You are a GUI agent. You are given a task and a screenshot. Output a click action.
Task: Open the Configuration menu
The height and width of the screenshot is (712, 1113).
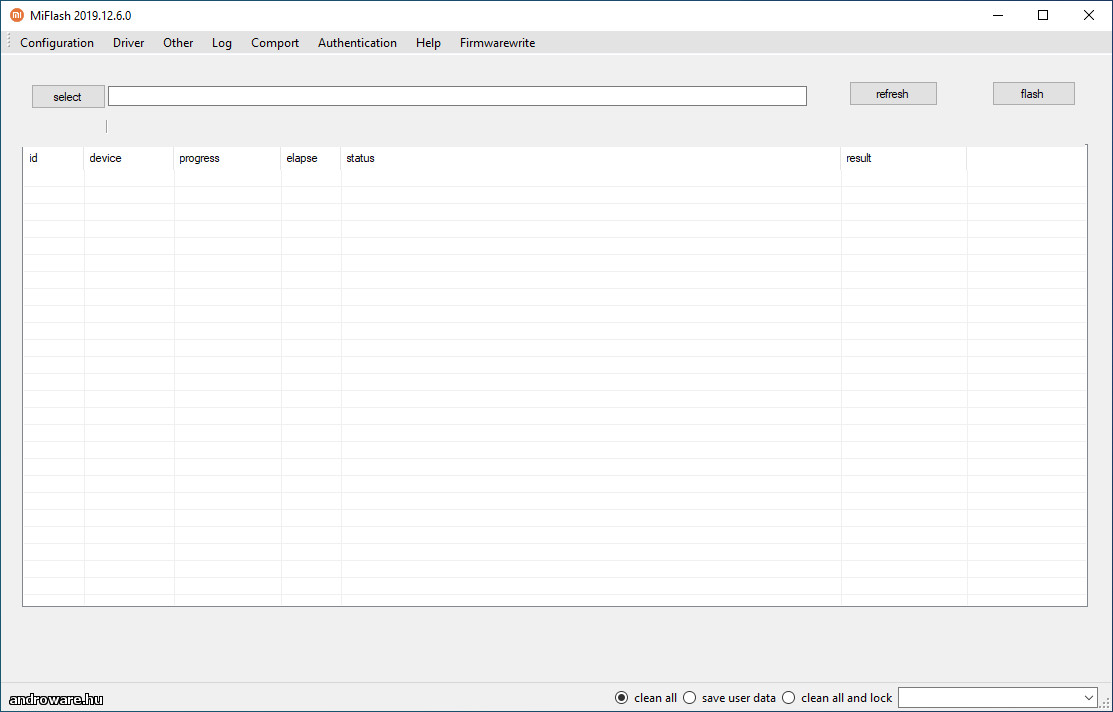pyautogui.click(x=57, y=43)
